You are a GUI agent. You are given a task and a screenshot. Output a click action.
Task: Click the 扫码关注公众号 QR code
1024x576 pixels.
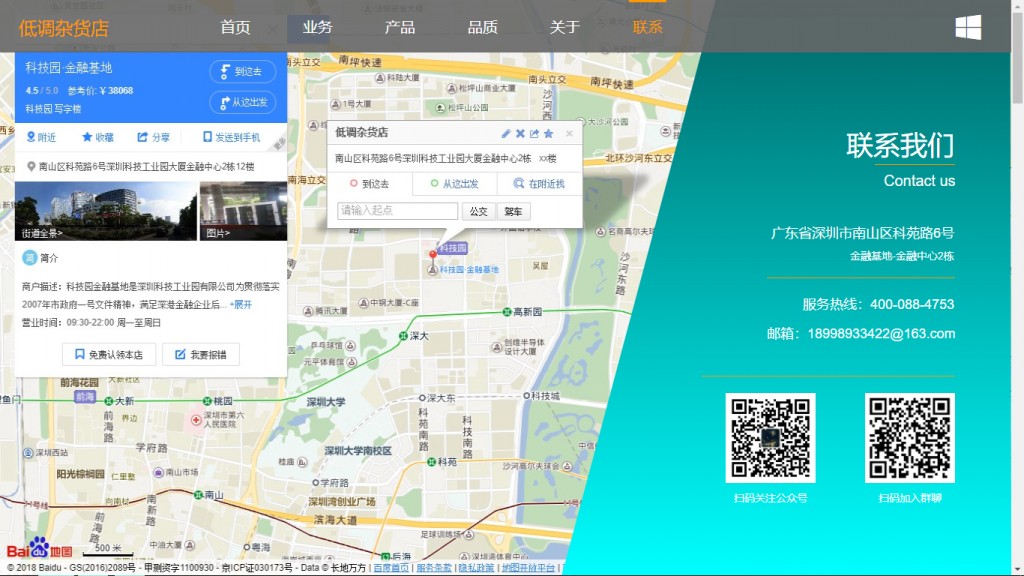point(771,438)
